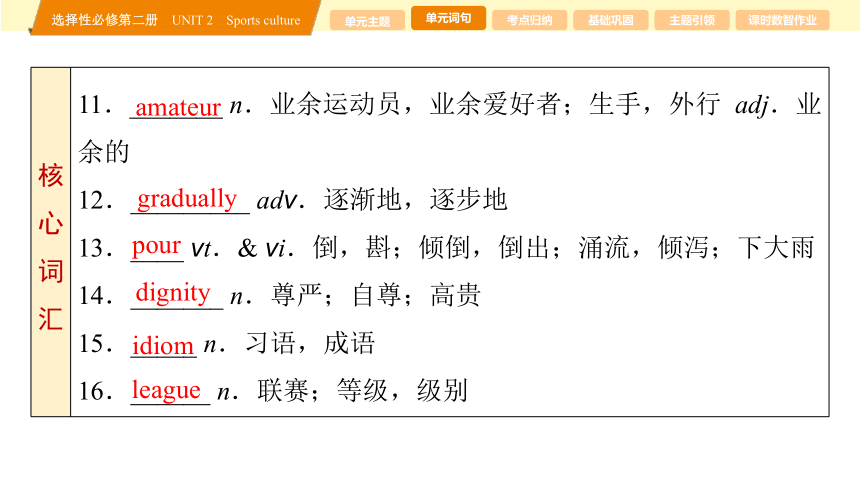This screenshot has width=860, height=484.
Task: Select the red word idiom
Action: (x=163, y=346)
